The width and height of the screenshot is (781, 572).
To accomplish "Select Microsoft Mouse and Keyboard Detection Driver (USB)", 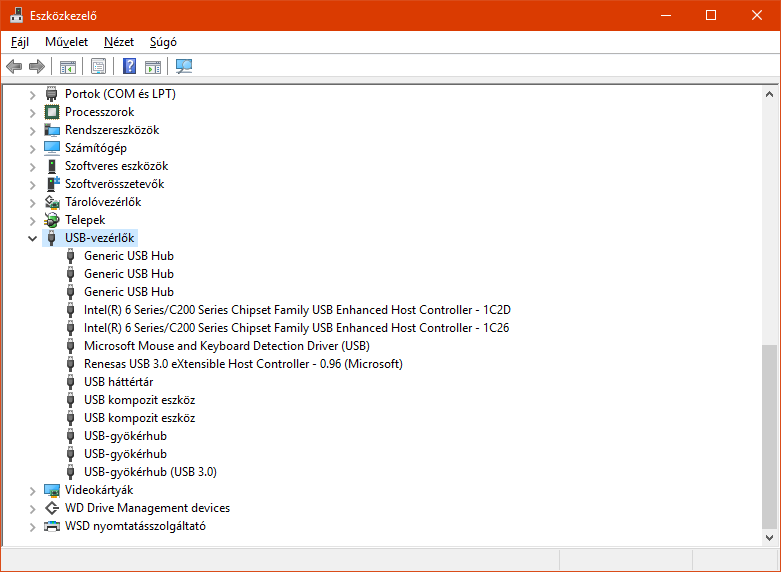I will point(227,346).
